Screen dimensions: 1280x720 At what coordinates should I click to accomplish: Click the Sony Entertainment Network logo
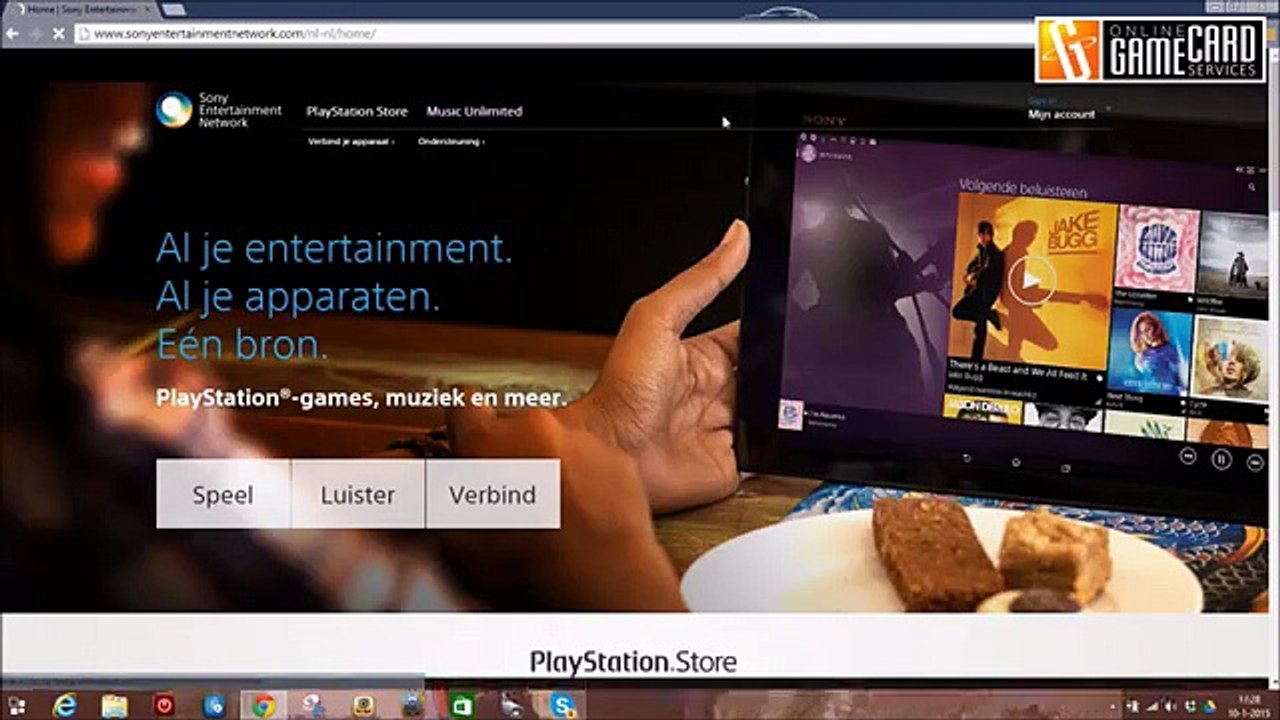[x=219, y=110]
